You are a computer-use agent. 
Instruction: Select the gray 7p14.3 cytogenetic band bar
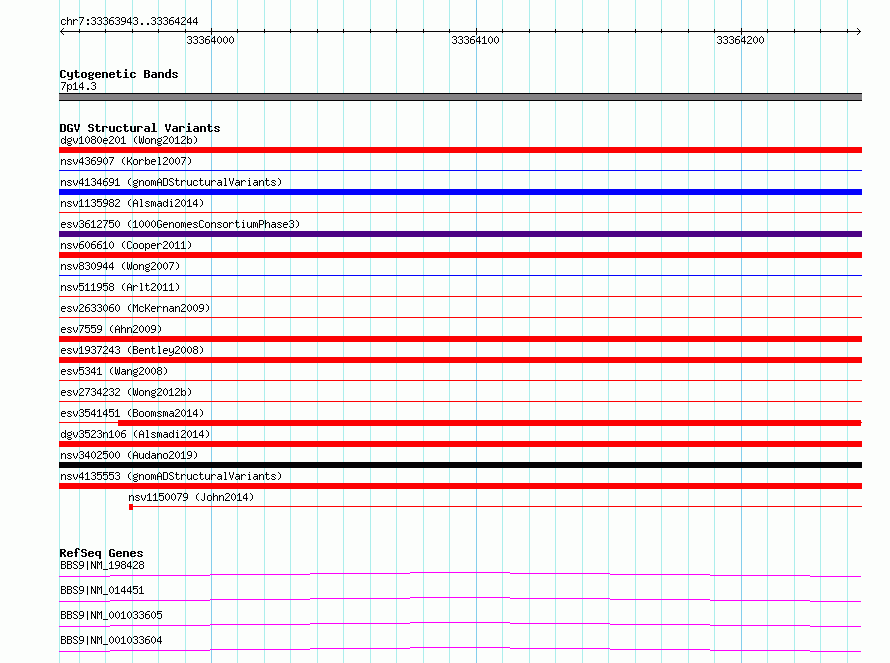(x=460, y=97)
